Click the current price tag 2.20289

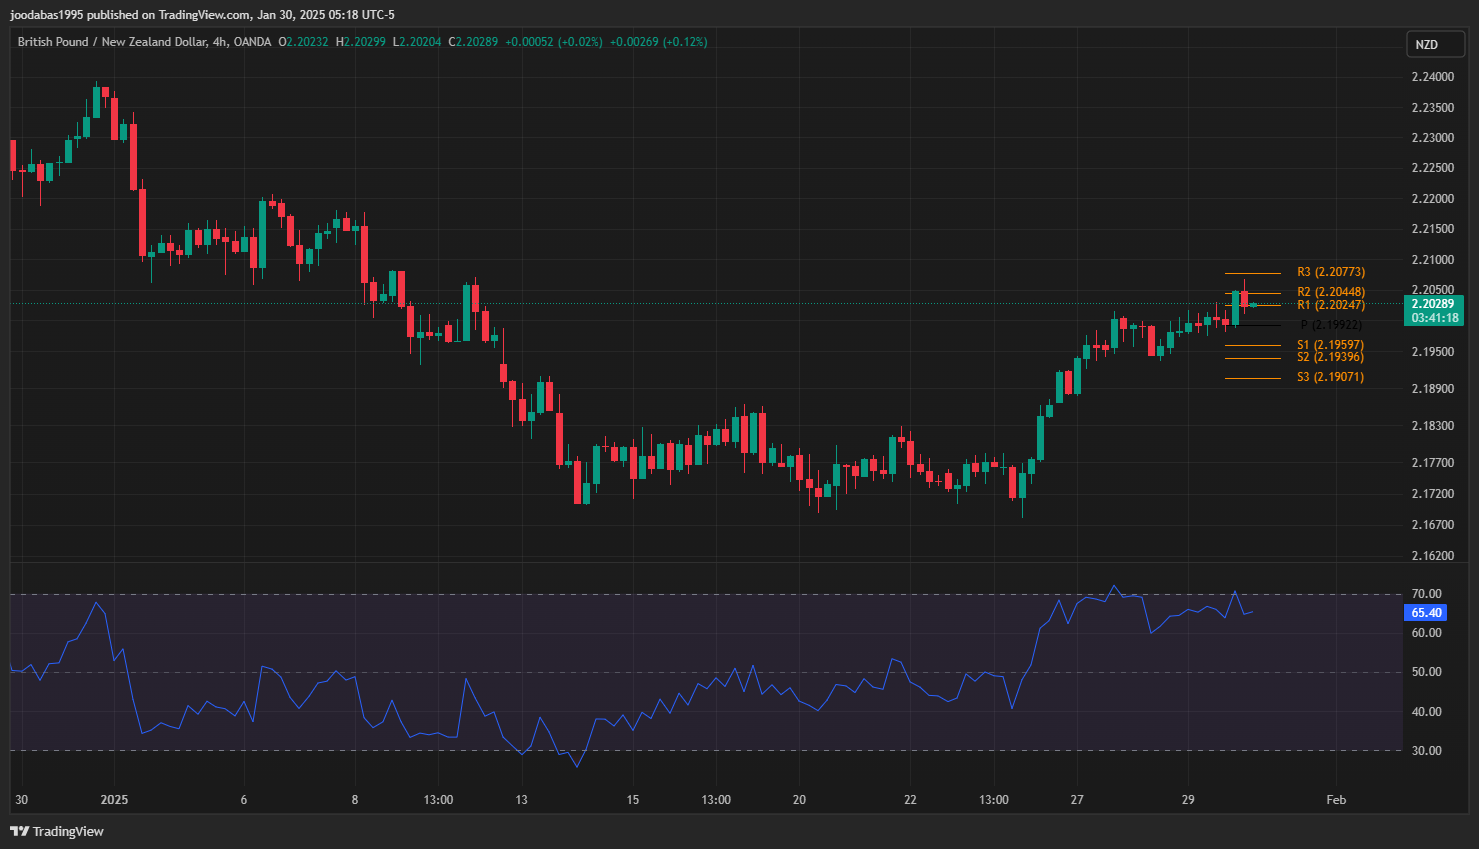click(1433, 304)
